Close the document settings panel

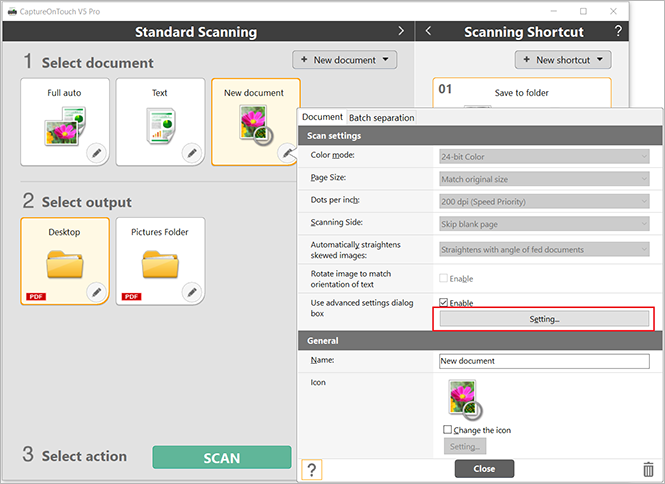point(484,469)
